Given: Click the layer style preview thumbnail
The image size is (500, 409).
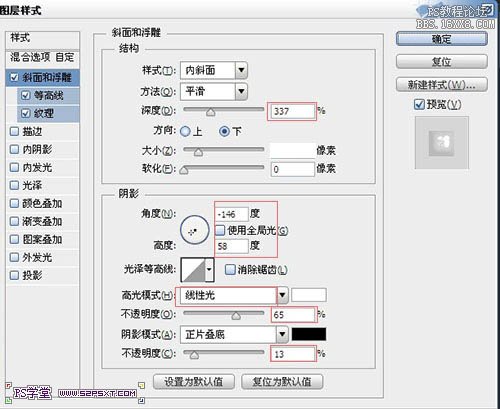Looking at the screenshot, I should click(442, 143).
